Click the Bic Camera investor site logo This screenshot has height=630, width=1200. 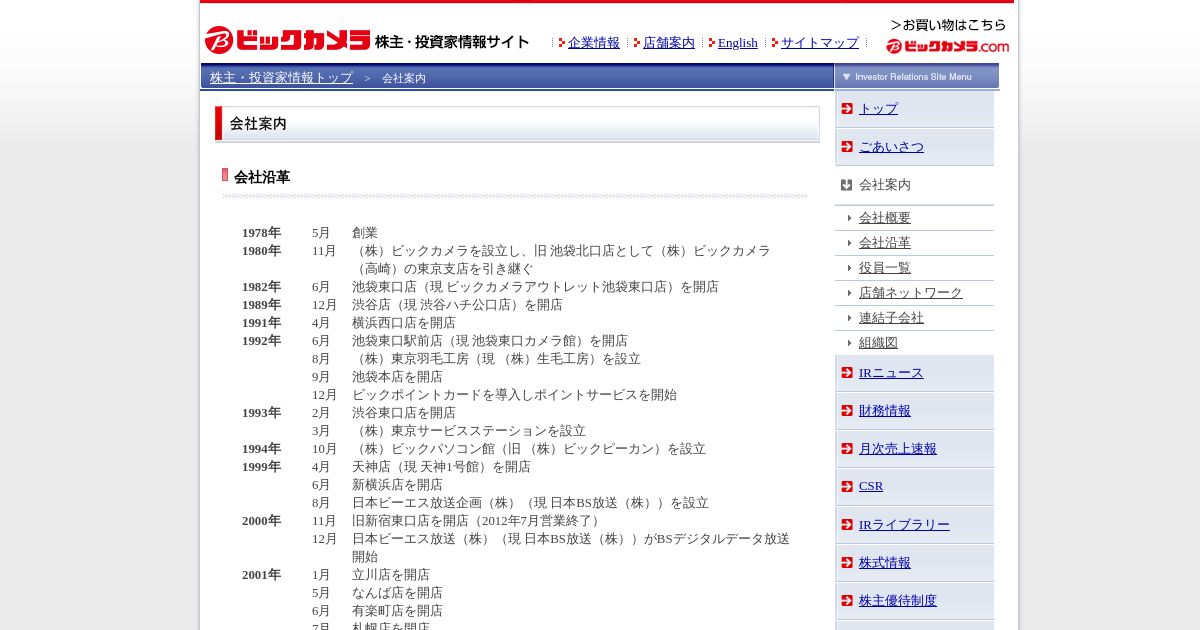coord(367,40)
